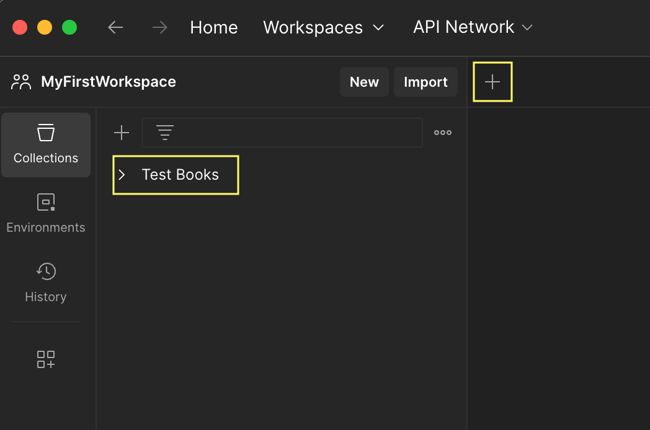Switch to the Collections sidebar tab

(x=46, y=145)
